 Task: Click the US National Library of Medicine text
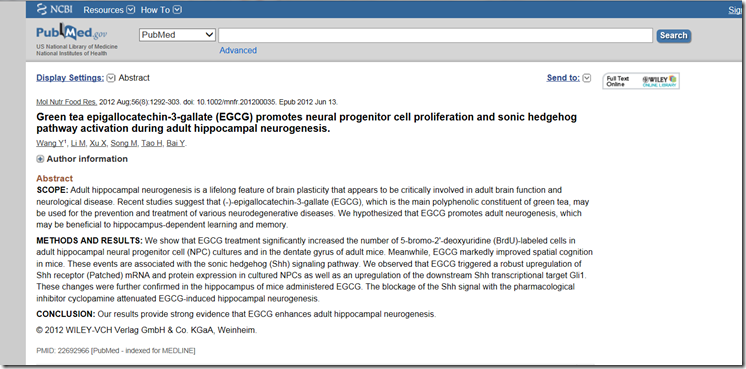[77, 47]
